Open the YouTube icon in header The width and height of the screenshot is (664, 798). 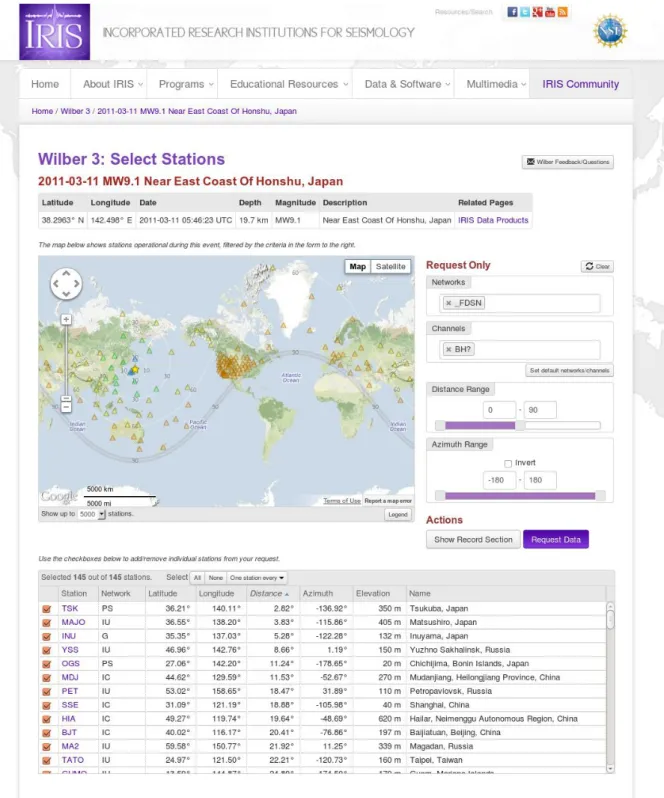click(x=550, y=12)
